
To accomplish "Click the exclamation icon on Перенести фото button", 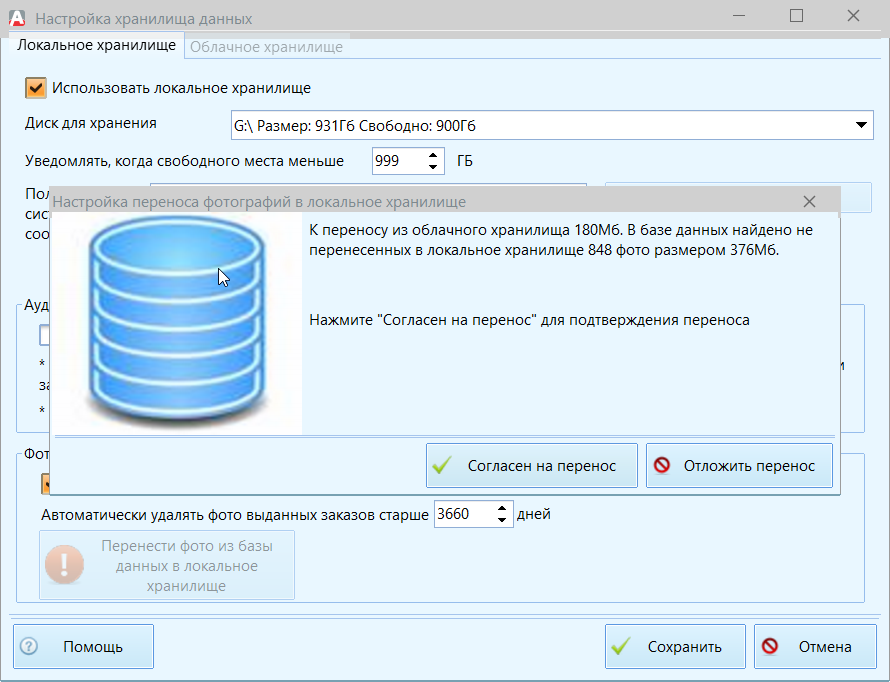I will tap(64, 565).
